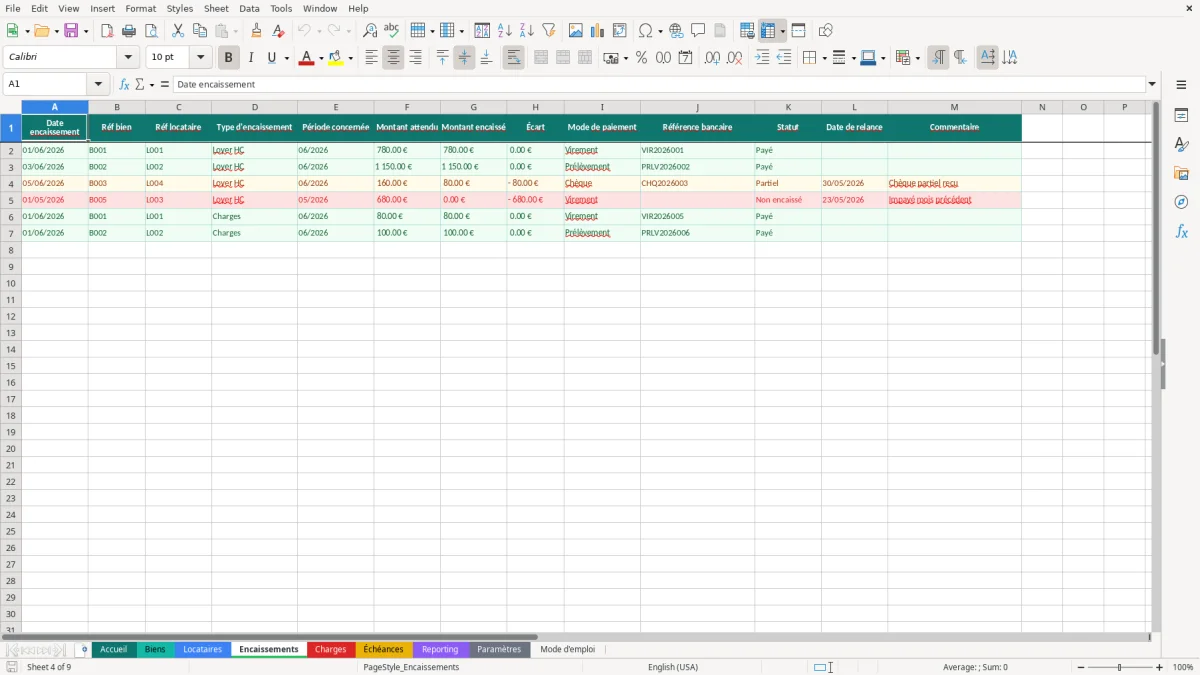Toggle Wrap Text
Viewport: 1200px width, 675px height.
pos(513,58)
